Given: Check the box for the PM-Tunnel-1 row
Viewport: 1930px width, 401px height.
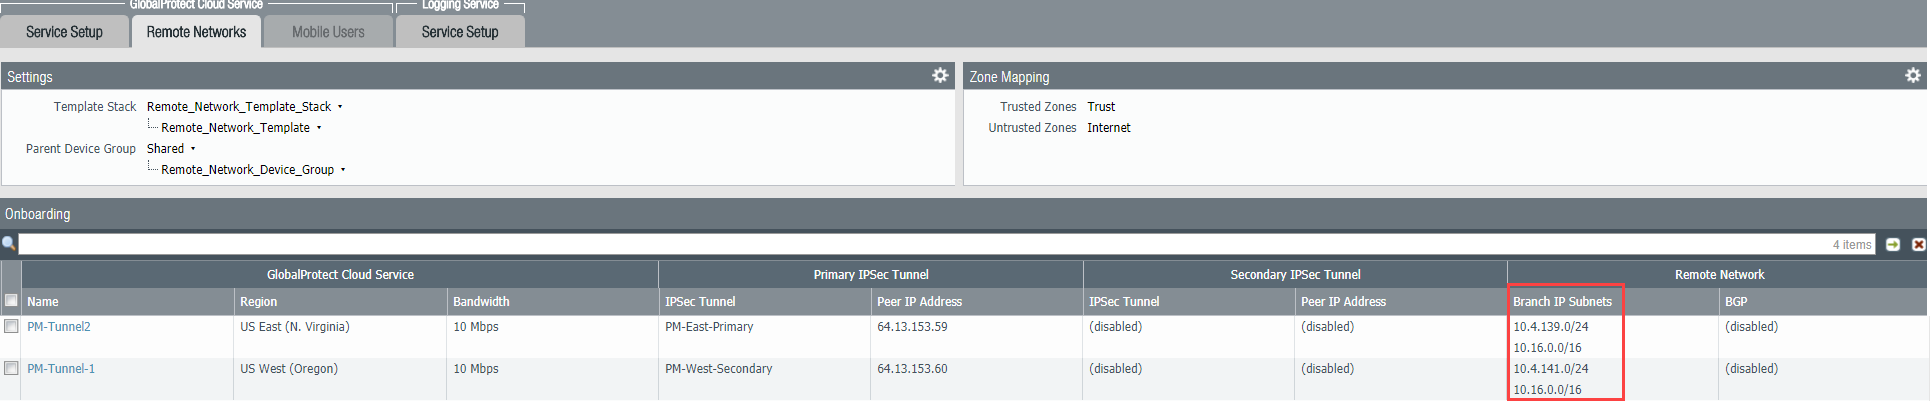Looking at the screenshot, I should (11, 368).
